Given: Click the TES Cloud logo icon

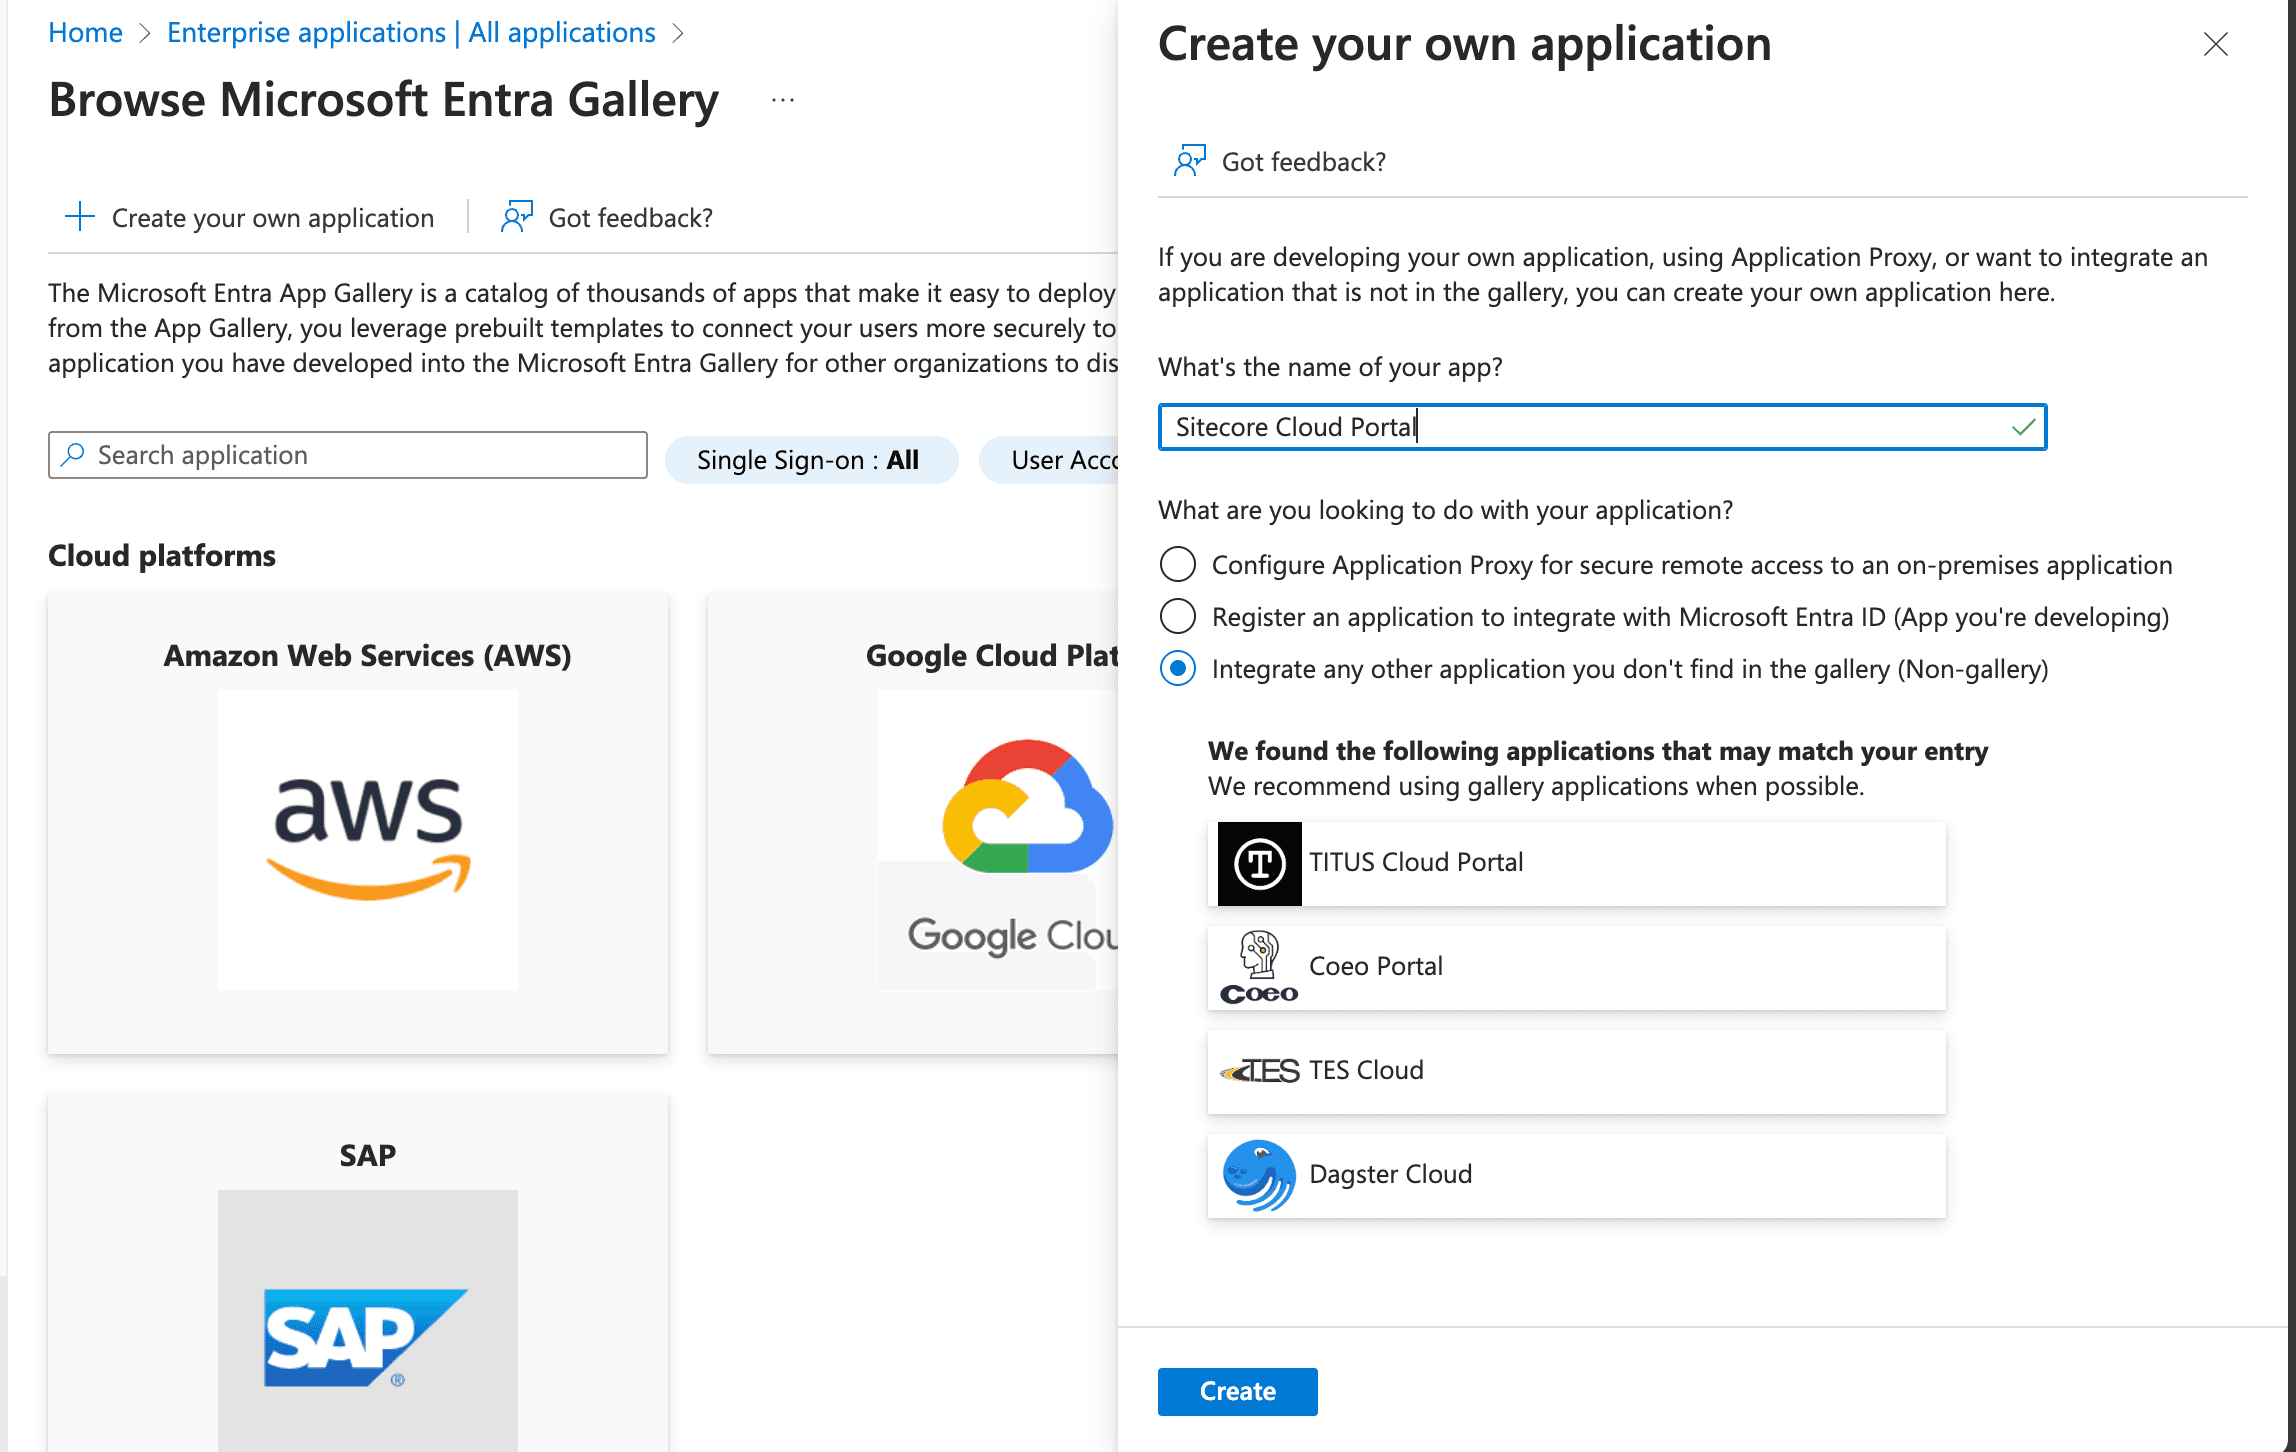Looking at the screenshot, I should pos(1259,1071).
